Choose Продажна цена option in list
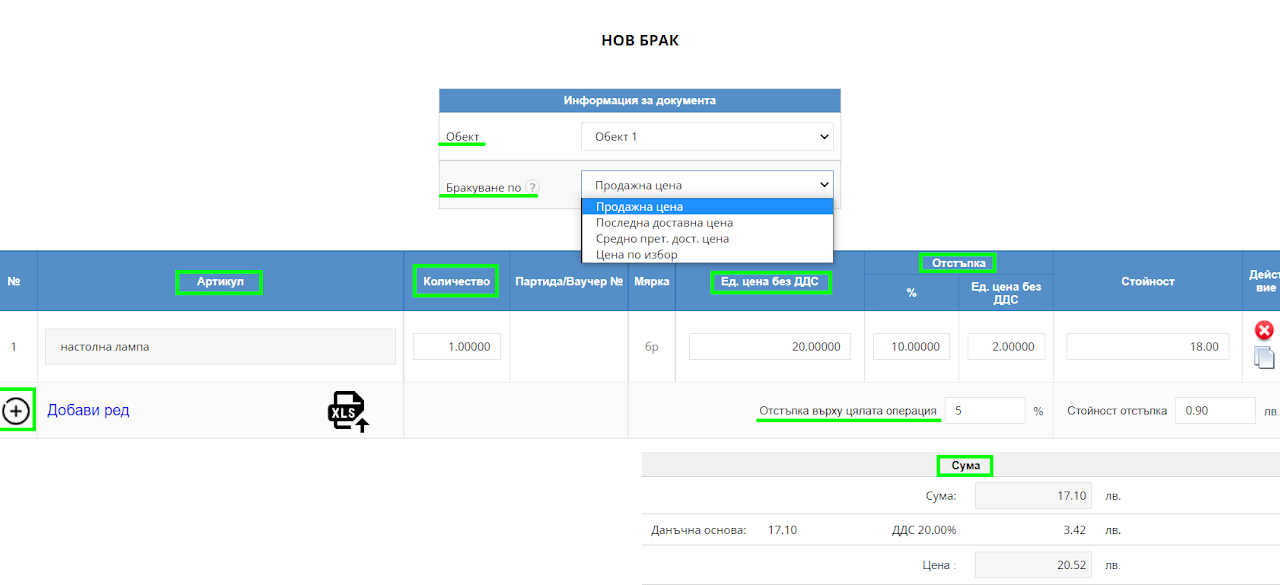Screen dimensions: 1280x585 pyautogui.click(x=707, y=207)
